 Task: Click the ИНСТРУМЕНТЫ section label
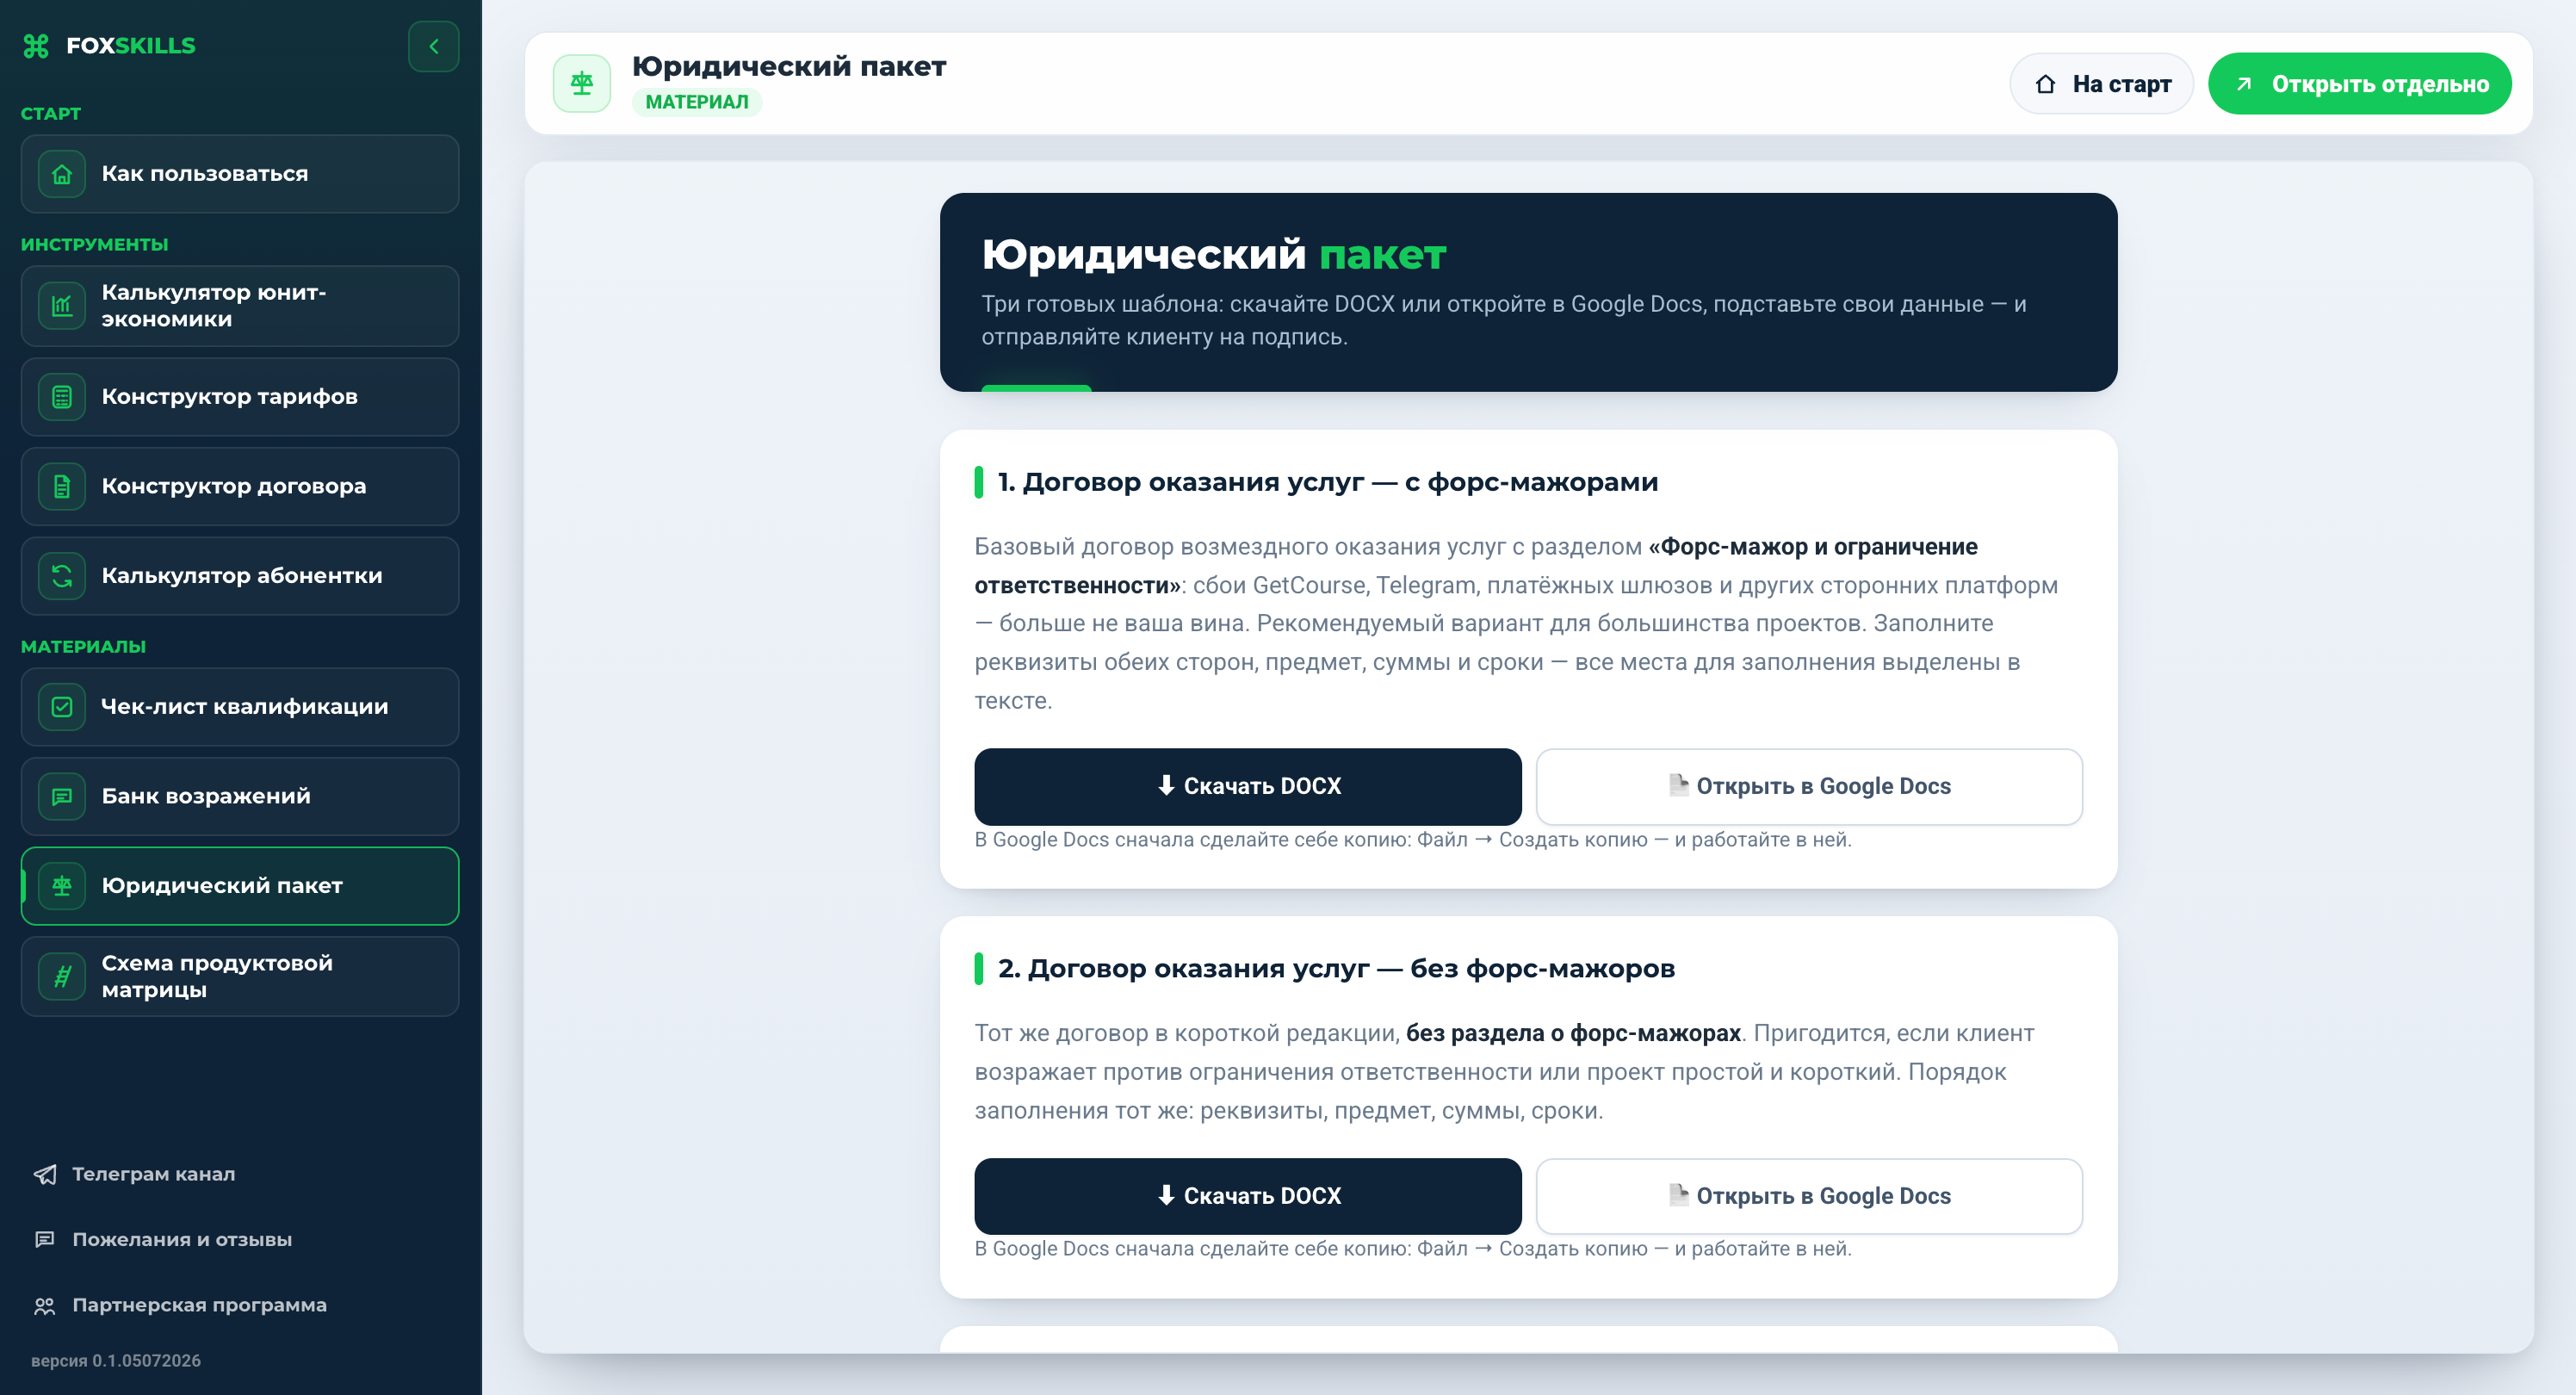pyautogui.click(x=95, y=245)
